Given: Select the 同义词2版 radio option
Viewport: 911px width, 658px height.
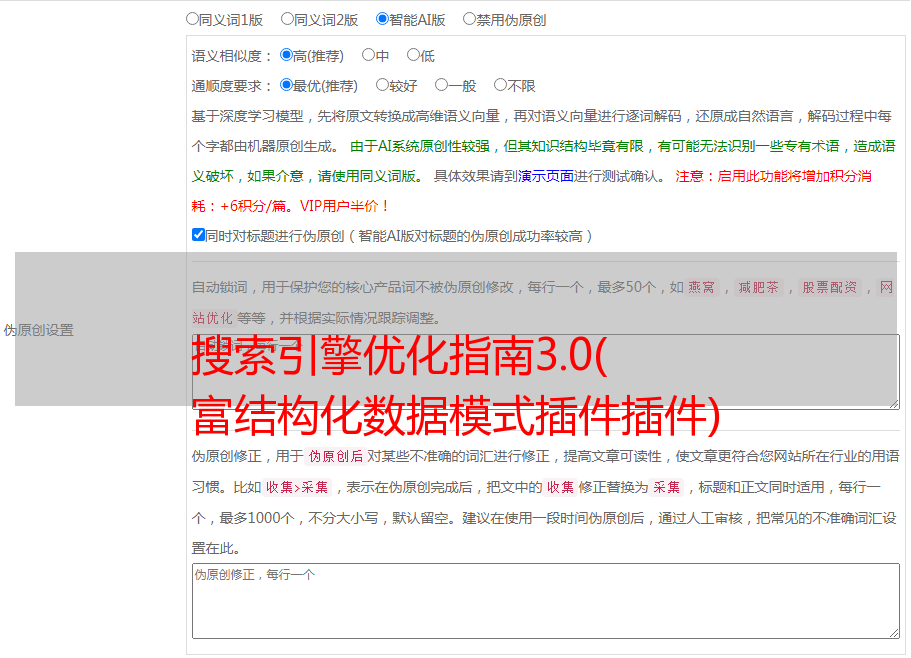Looking at the screenshot, I should pos(287,19).
